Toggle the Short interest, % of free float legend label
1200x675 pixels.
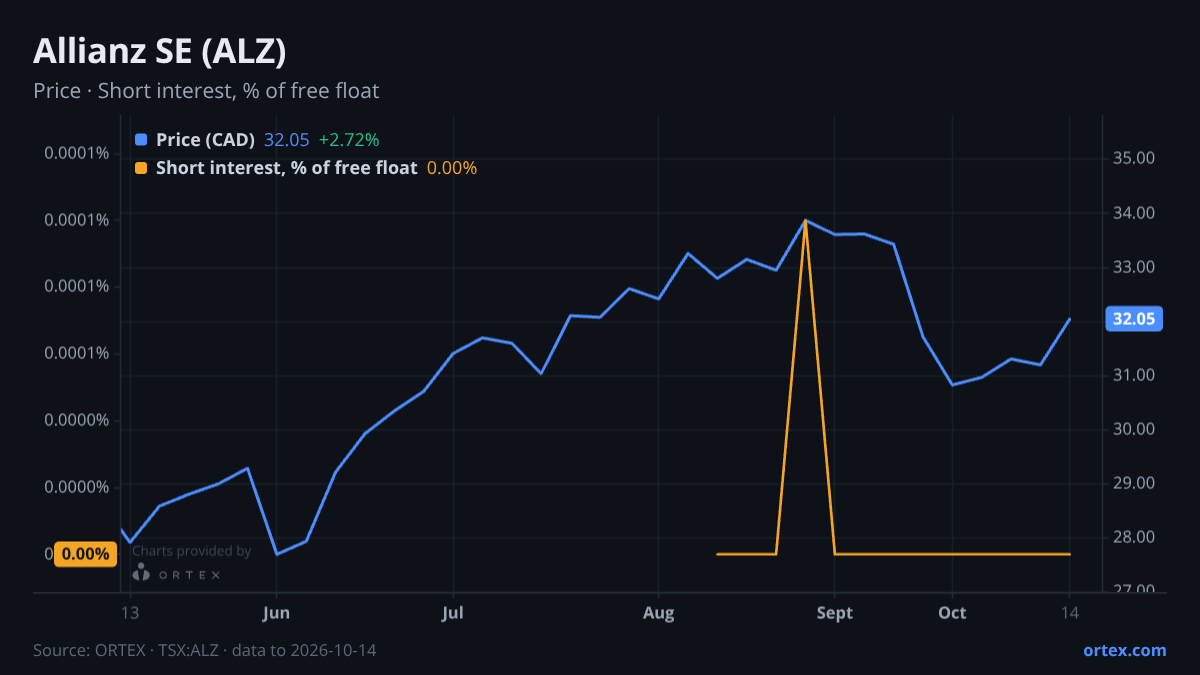pyautogui.click(x=286, y=168)
